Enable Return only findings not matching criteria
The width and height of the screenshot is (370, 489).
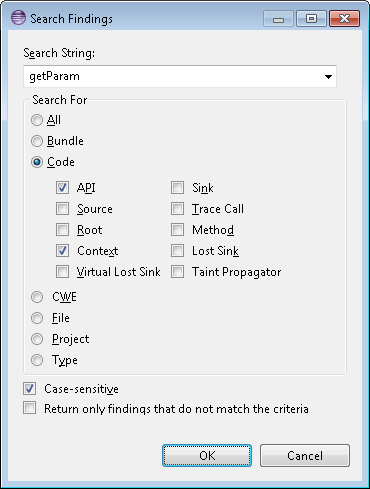30,408
